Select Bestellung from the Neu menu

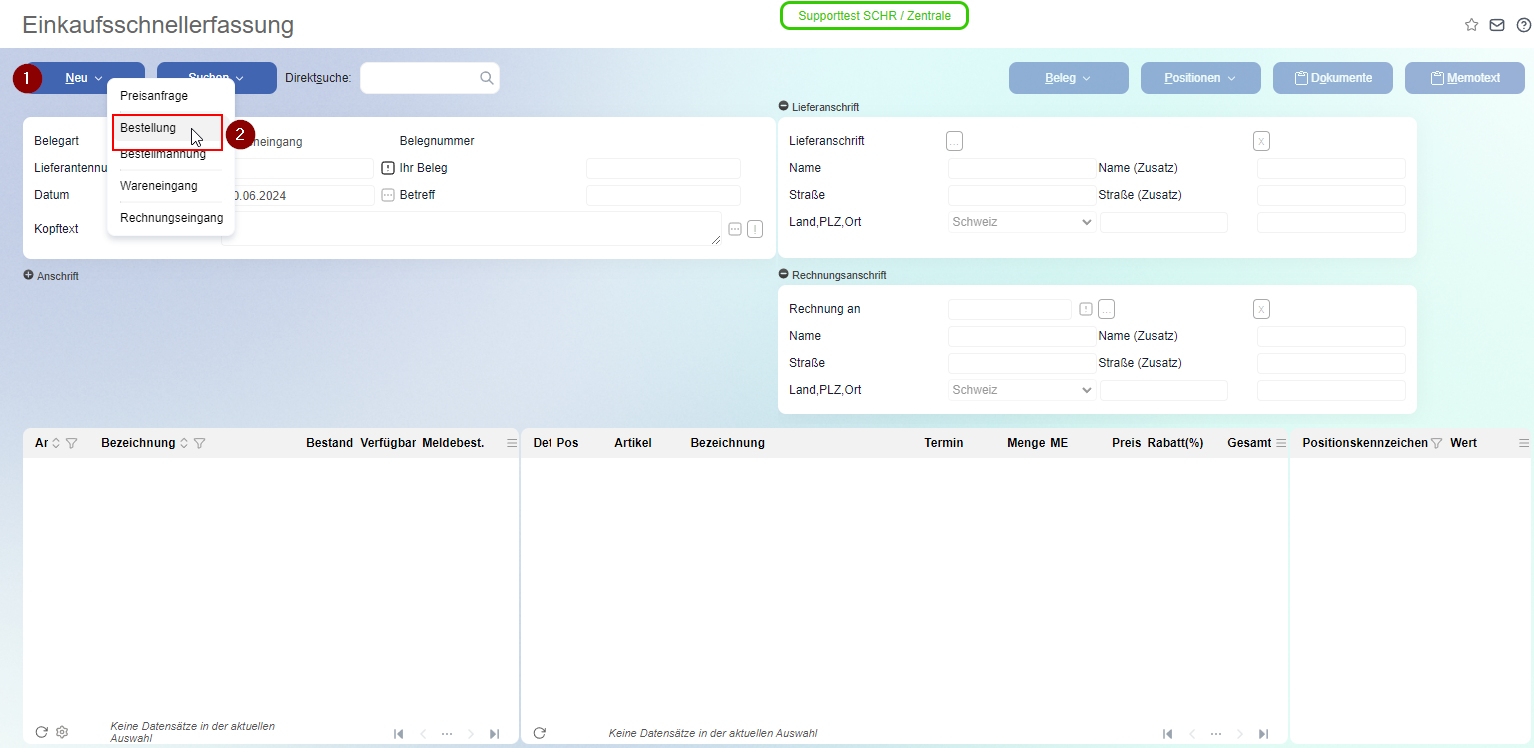point(148,128)
